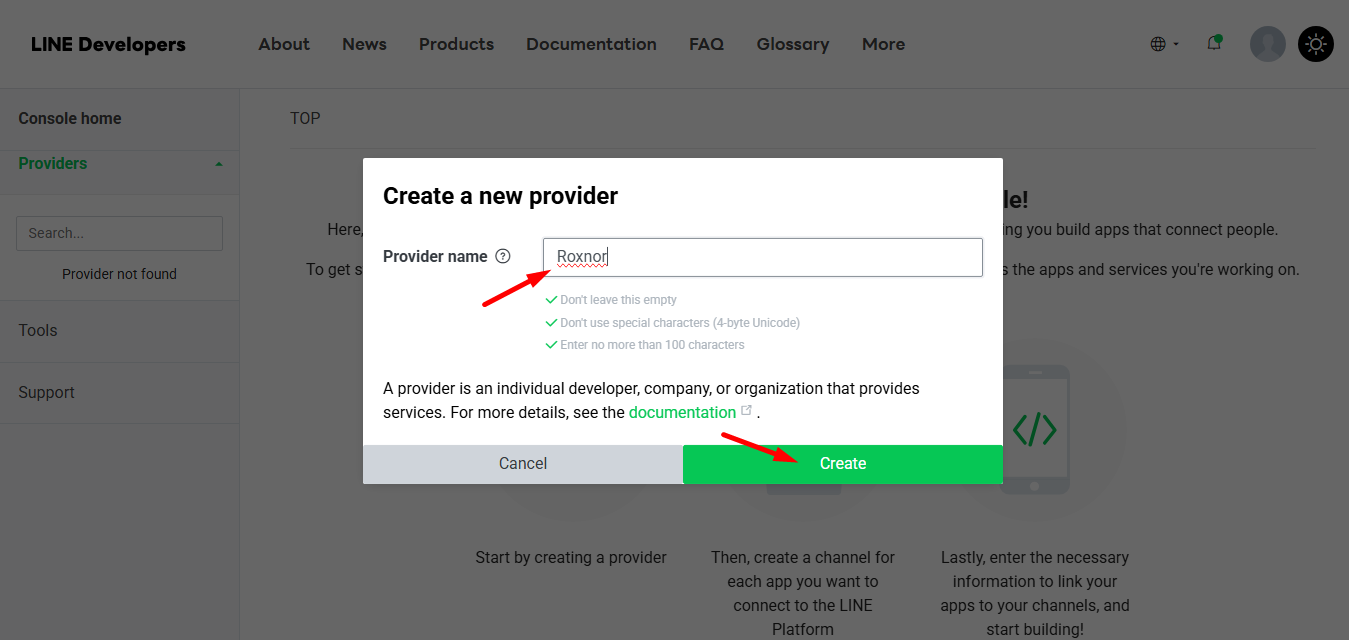Focus the provider search box
Screen dimensions: 1349x640
click(118, 233)
